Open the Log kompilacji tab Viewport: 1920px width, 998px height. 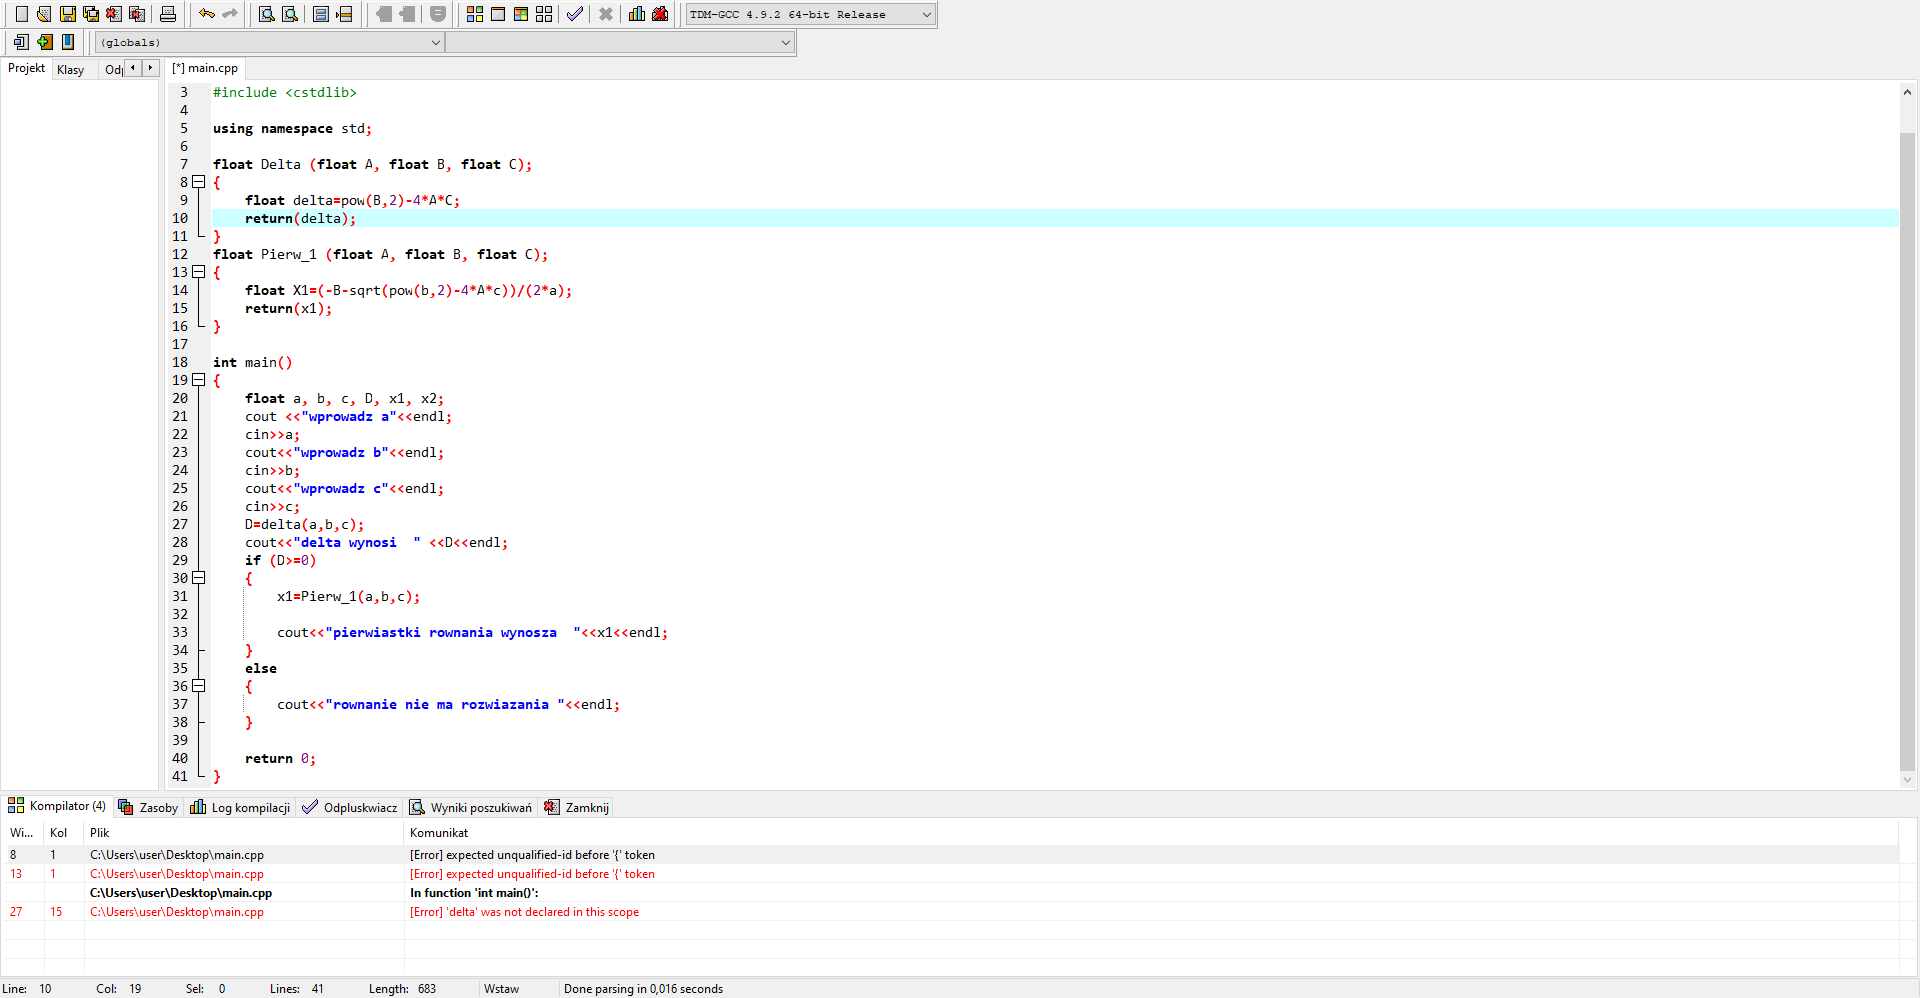240,807
